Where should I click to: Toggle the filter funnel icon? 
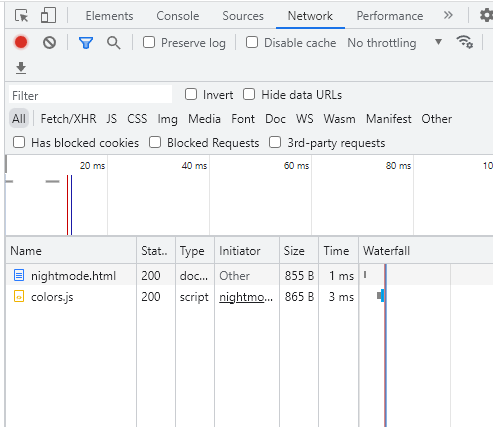pos(86,43)
